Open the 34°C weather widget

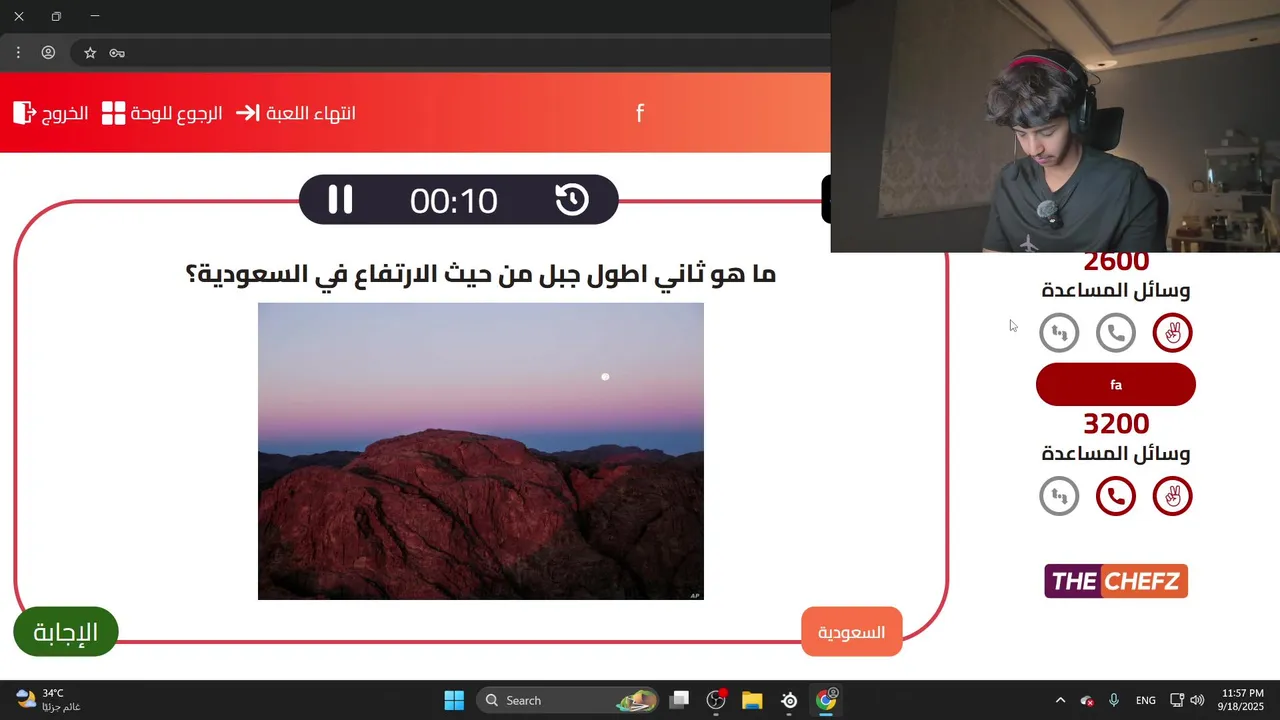click(x=48, y=700)
